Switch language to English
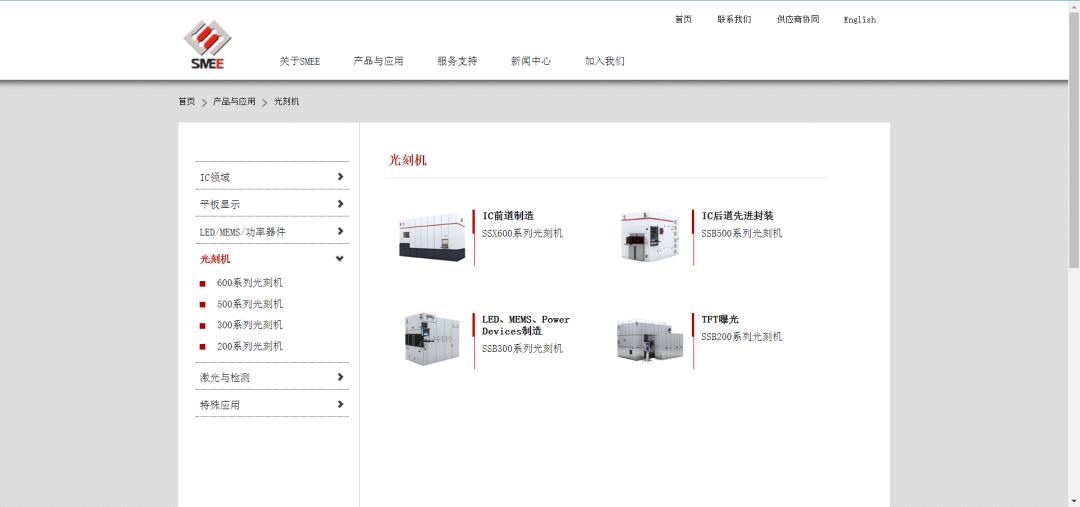1080x507 pixels. pyautogui.click(x=860, y=20)
